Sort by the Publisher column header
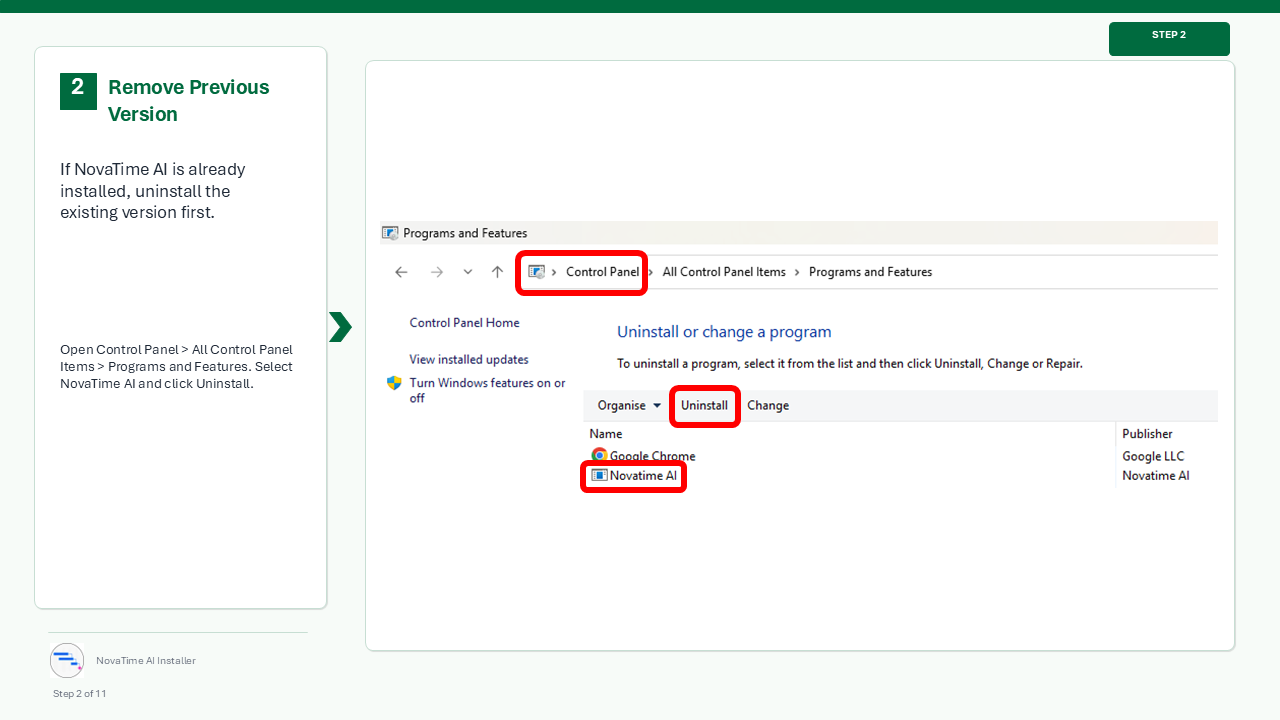Viewport: 1280px width, 720px height. (1147, 434)
